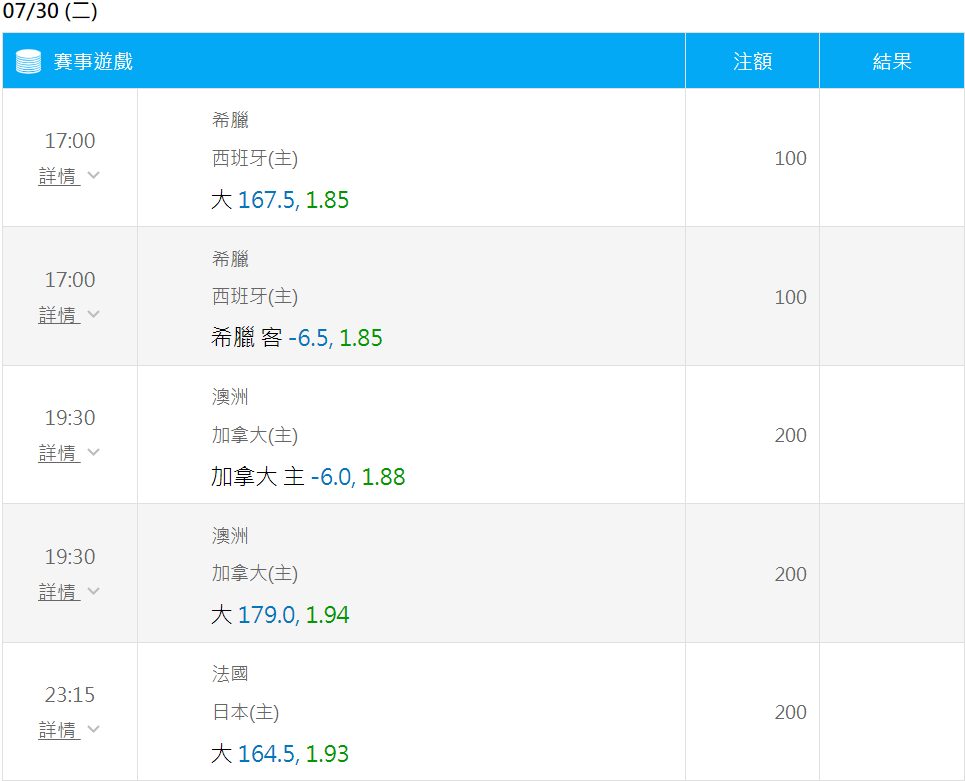Open 詳情 for 加拿大 主 -6.0 bet

(59, 453)
